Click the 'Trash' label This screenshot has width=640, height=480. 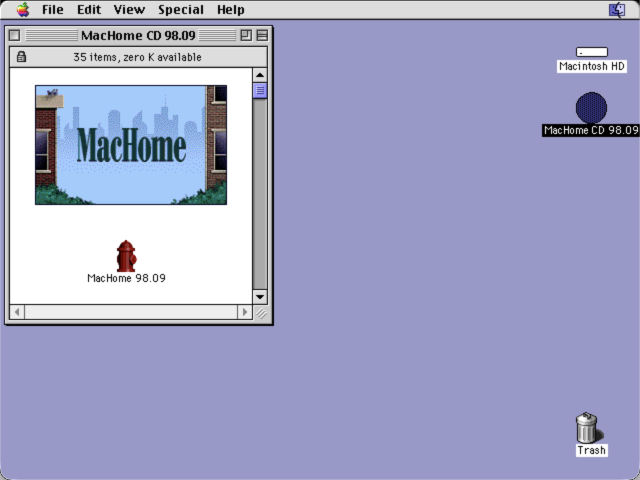coord(591,450)
